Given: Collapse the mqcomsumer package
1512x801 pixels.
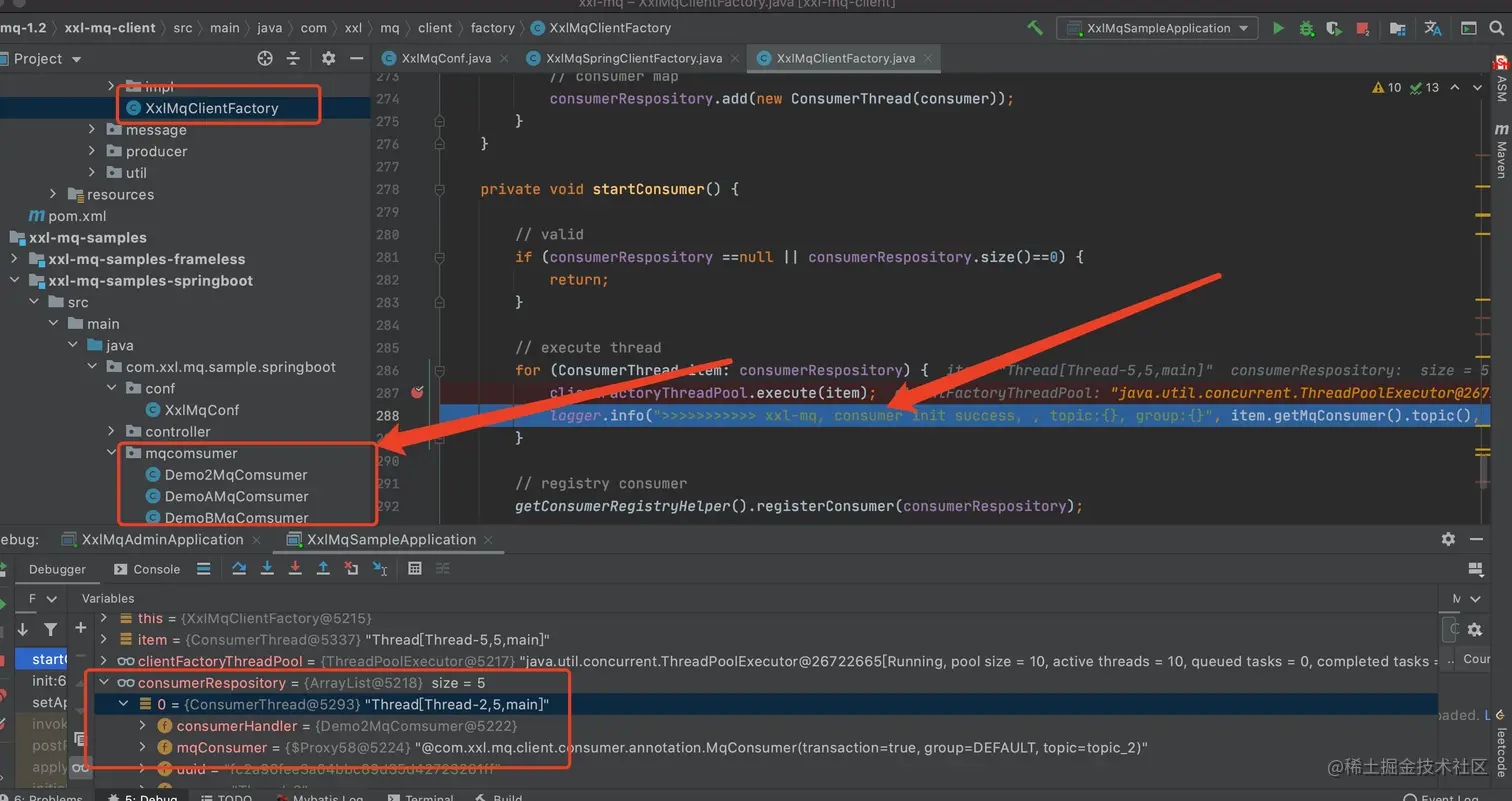Looking at the screenshot, I should (x=112, y=453).
